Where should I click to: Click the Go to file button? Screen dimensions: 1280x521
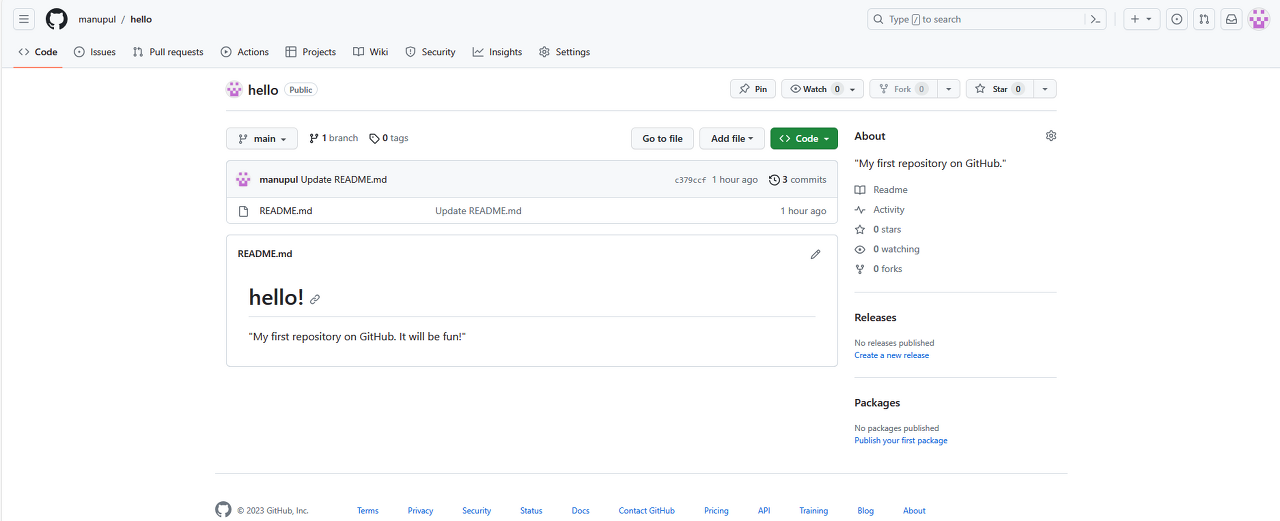coord(662,139)
